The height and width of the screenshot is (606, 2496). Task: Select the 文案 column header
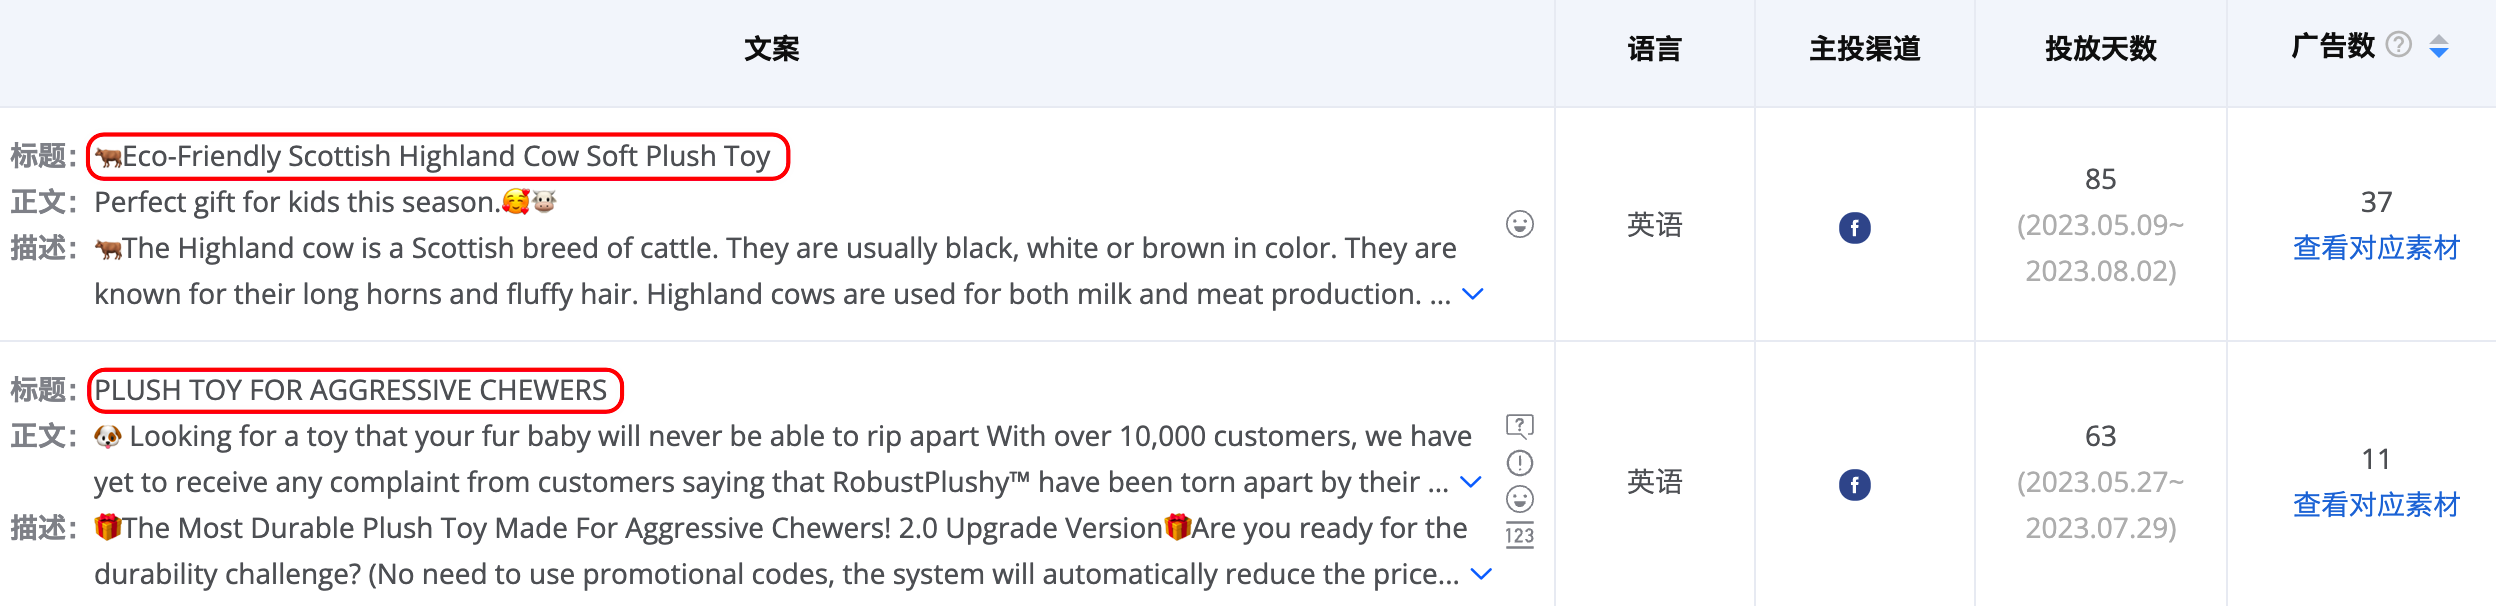[x=772, y=48]
